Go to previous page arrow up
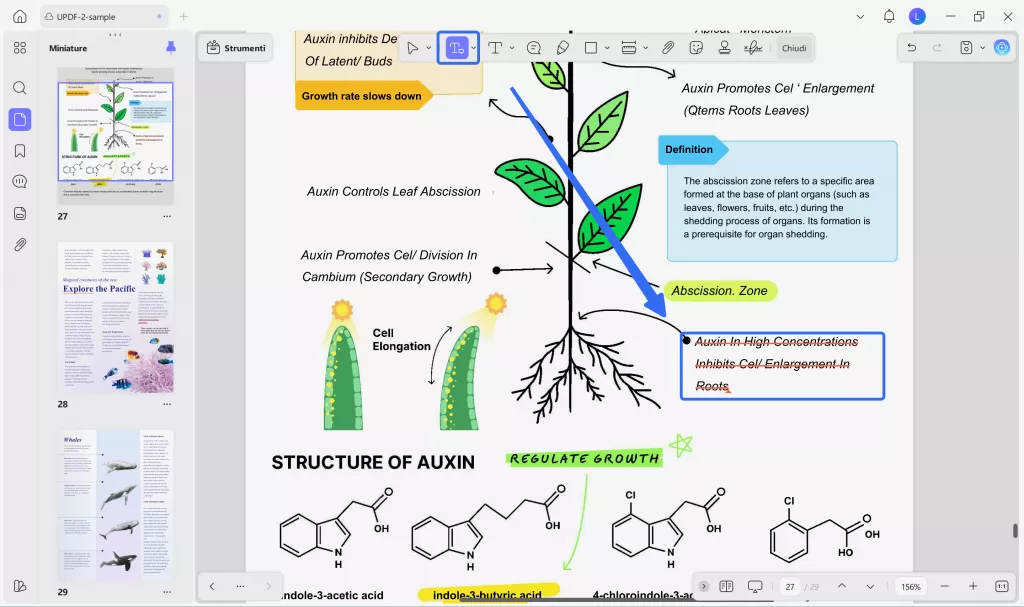This screenshot has height=607, width=1024. pos(842,586)
